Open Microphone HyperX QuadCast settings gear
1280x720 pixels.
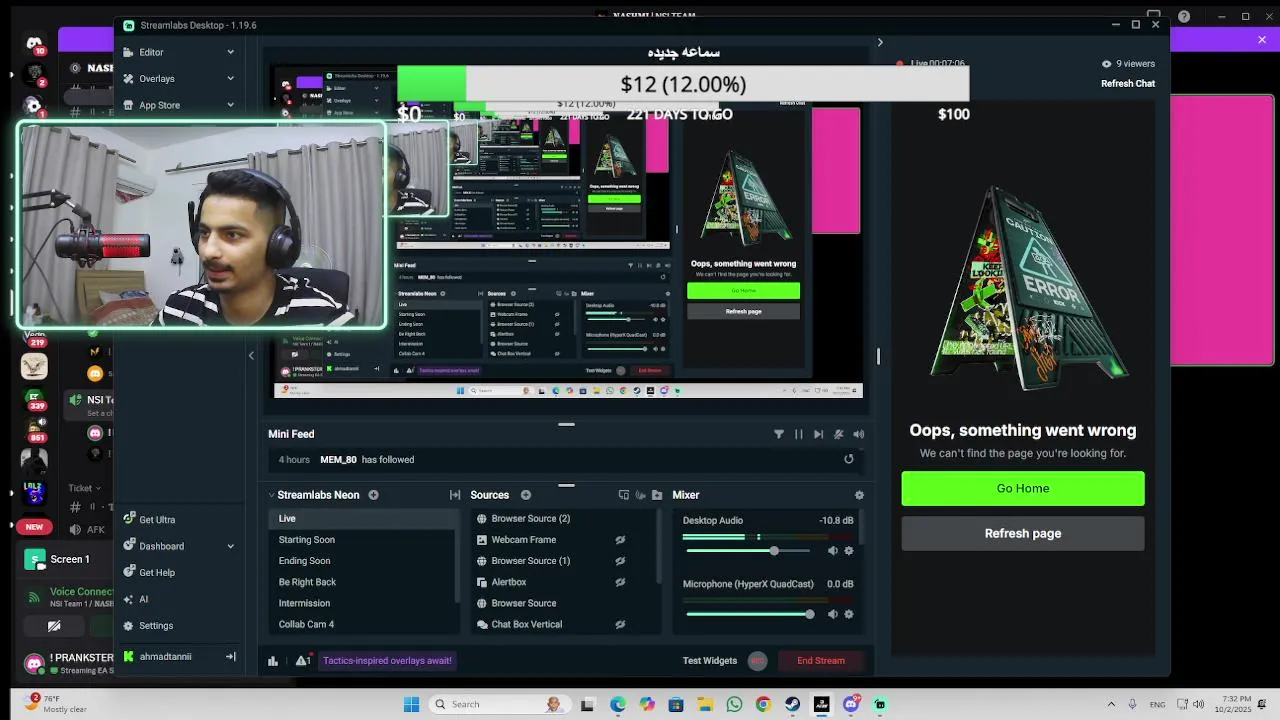[849, 614]
